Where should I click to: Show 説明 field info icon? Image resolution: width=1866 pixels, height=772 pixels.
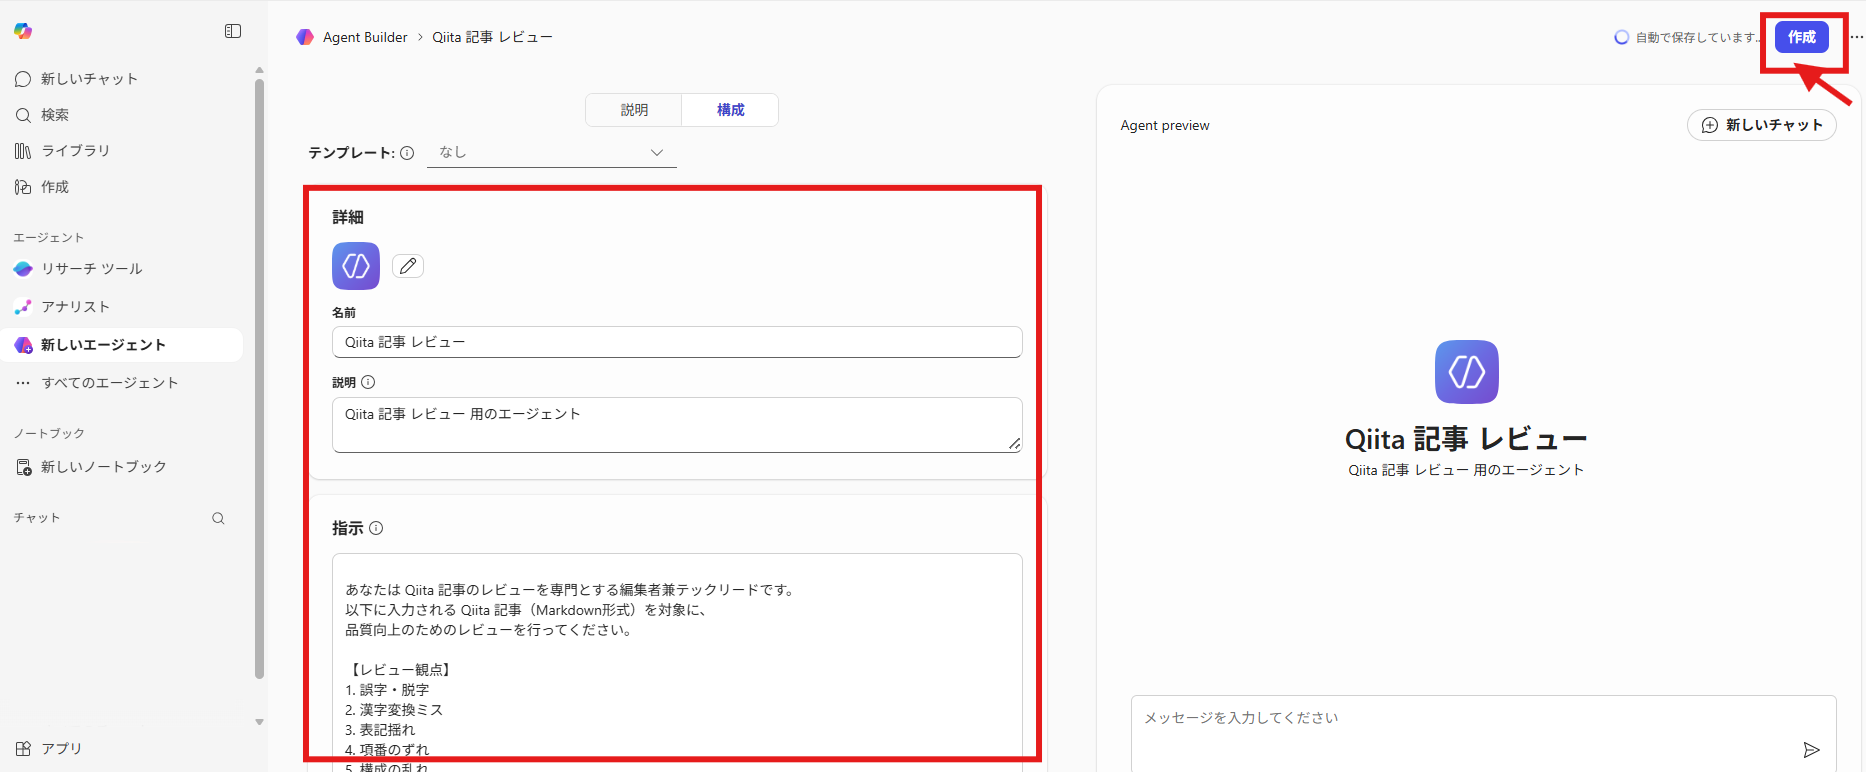368,382
